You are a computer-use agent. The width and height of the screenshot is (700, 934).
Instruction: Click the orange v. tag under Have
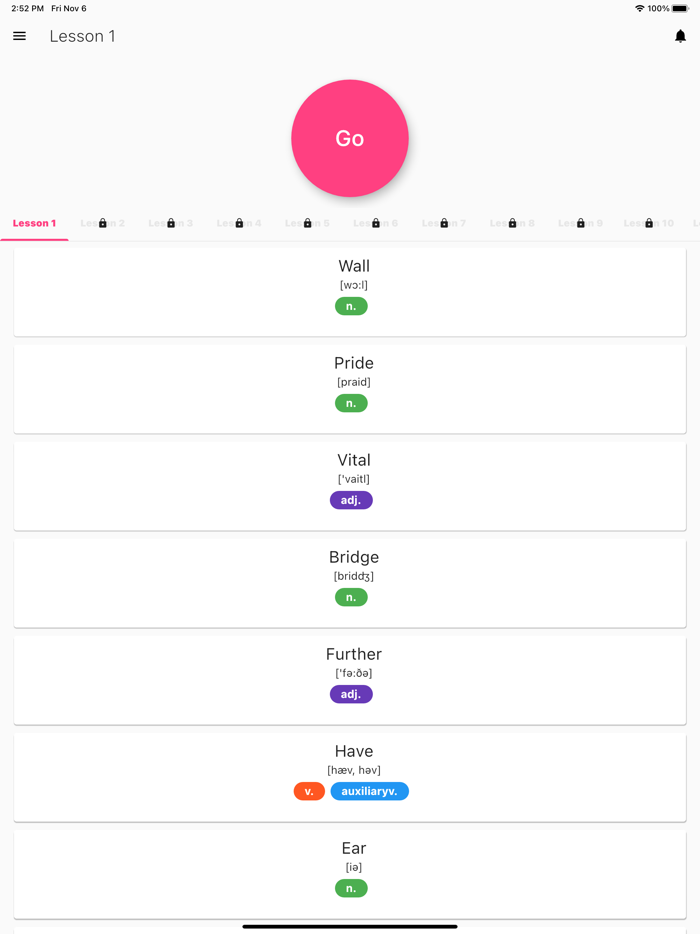point(309,791)
